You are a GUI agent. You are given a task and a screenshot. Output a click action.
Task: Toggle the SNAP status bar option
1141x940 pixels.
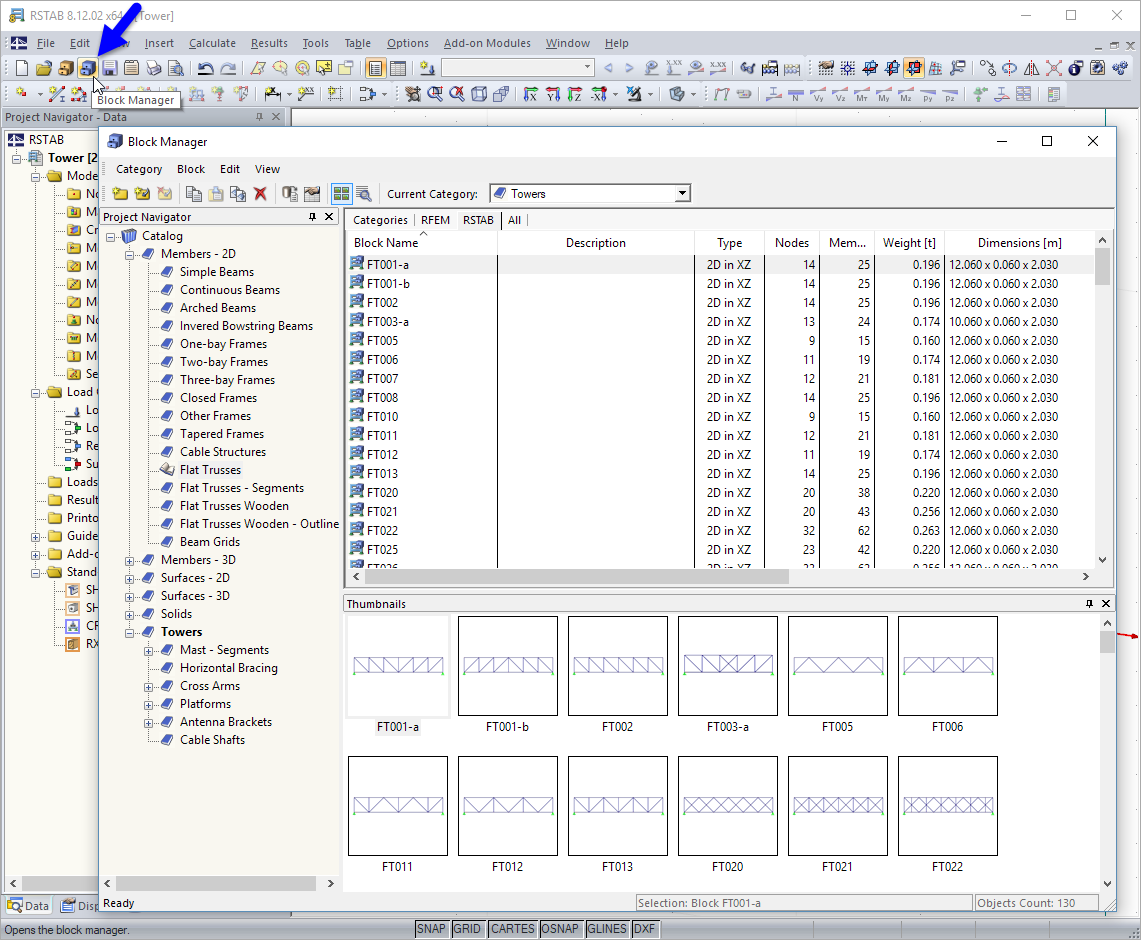(431, 928)
